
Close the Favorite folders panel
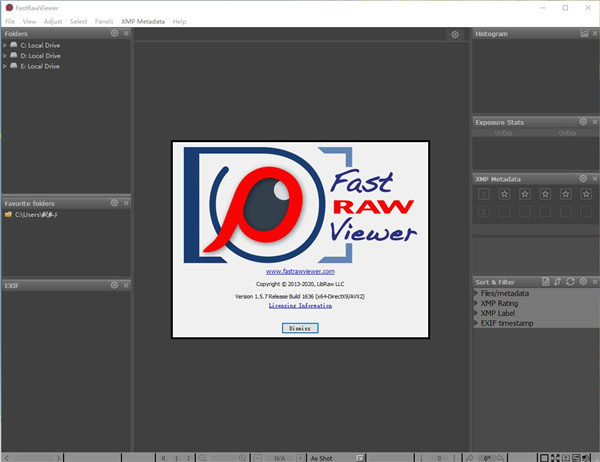pyautogui.click(x=125, y=202)
